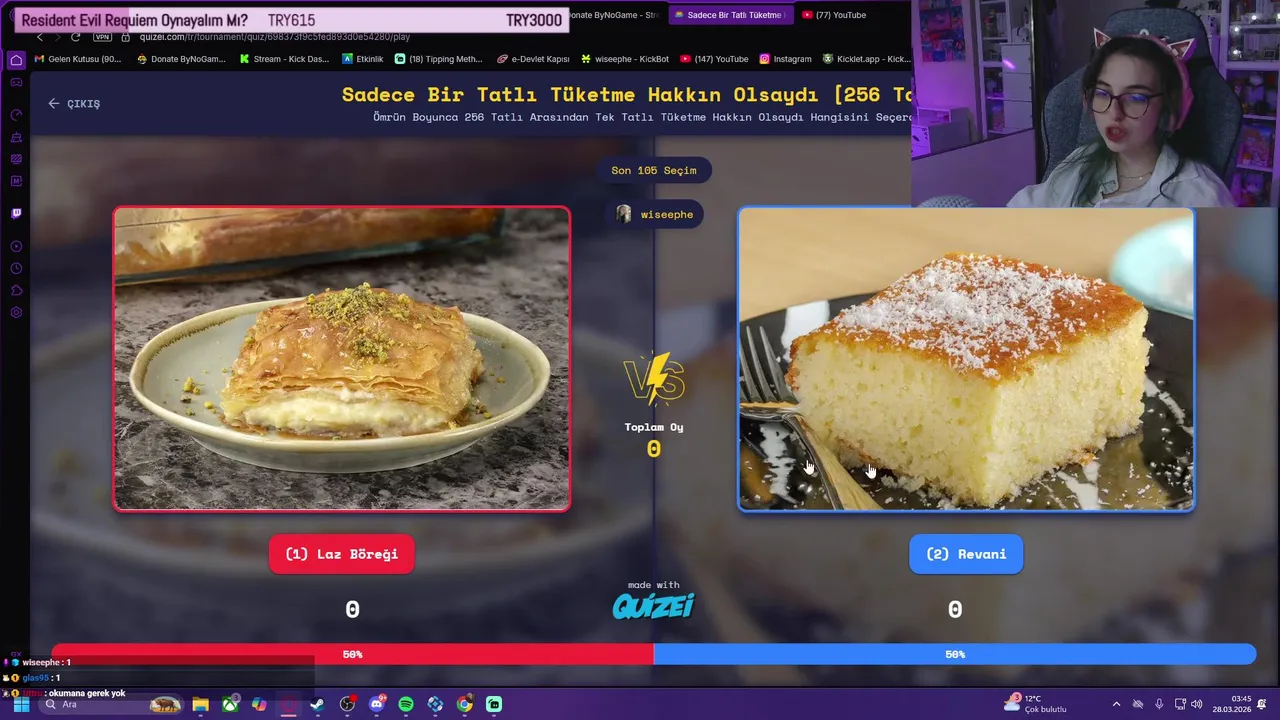Click the Toplam Oy counter
Screen dimensions: 1280x720
tap(654, 440)
